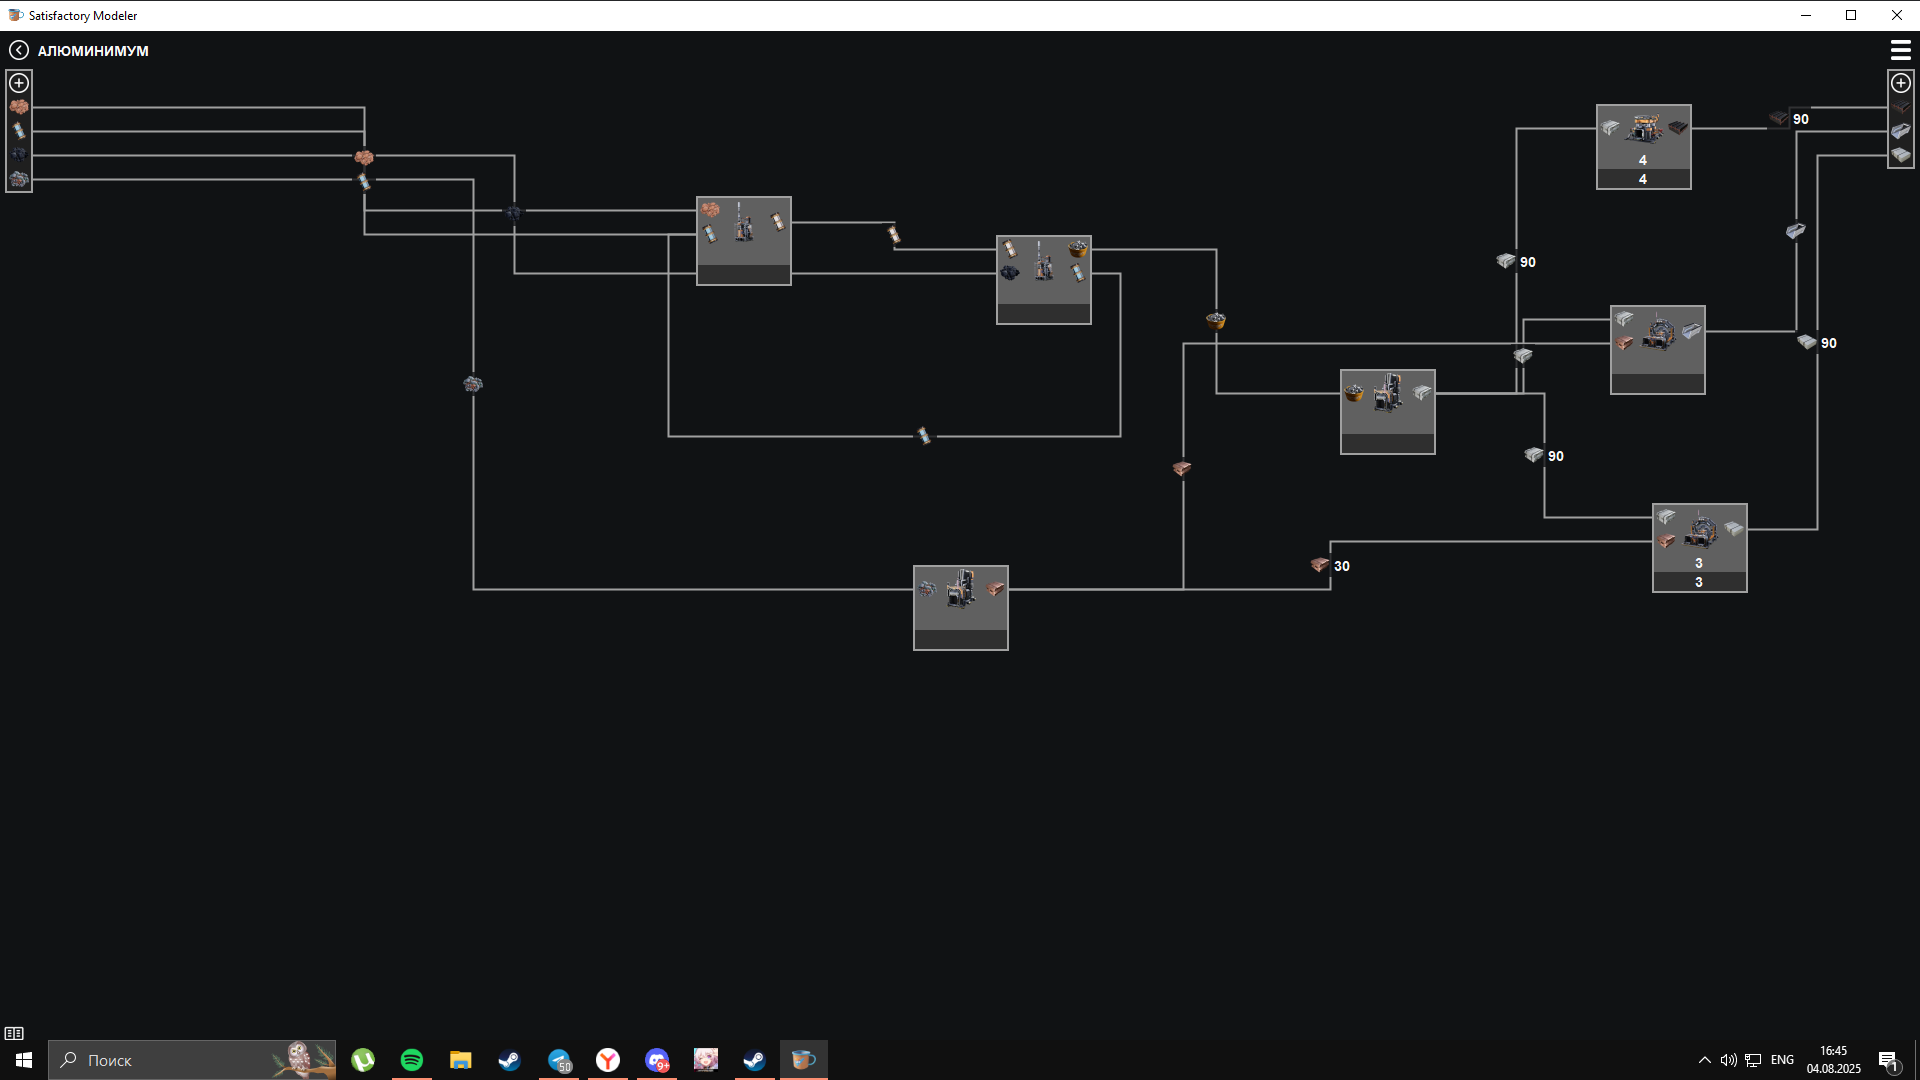The image size is (1920, 1080).
Task: Click the empty footer bar of copper smelter
Action: coord(961,640)
